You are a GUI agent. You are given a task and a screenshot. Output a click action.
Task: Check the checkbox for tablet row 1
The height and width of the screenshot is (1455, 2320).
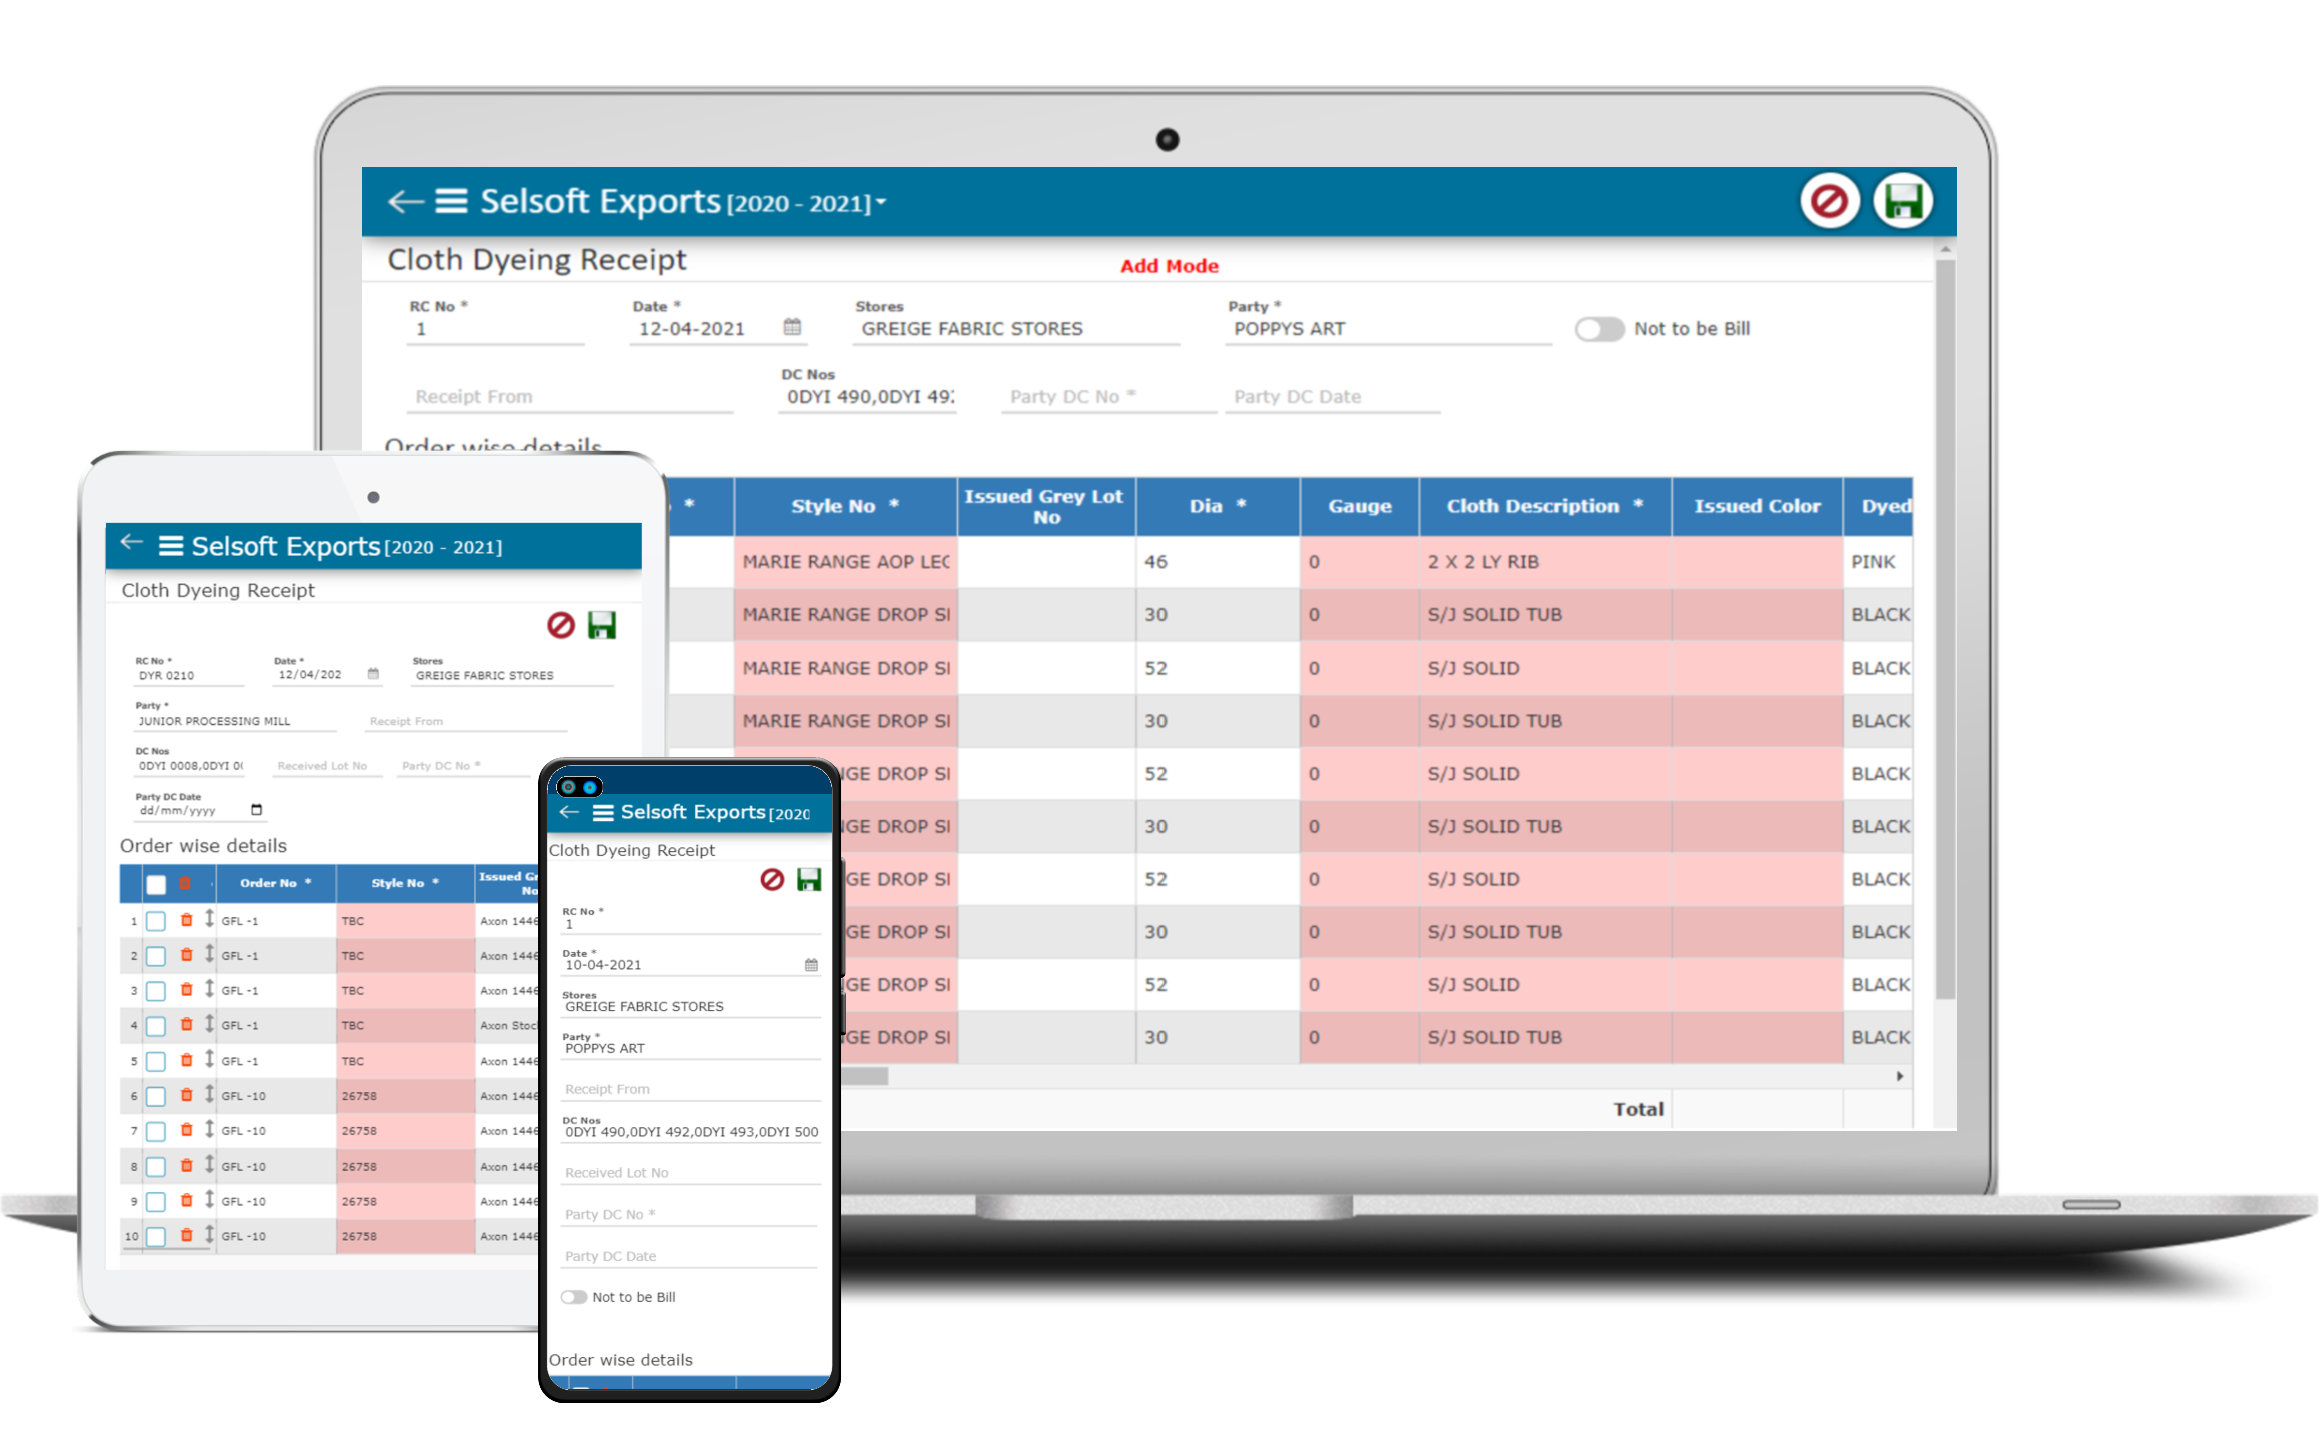156,921
